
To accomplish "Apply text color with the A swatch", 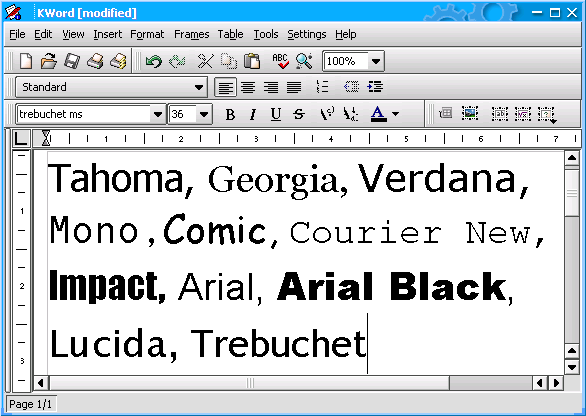I will pos(379,114).
